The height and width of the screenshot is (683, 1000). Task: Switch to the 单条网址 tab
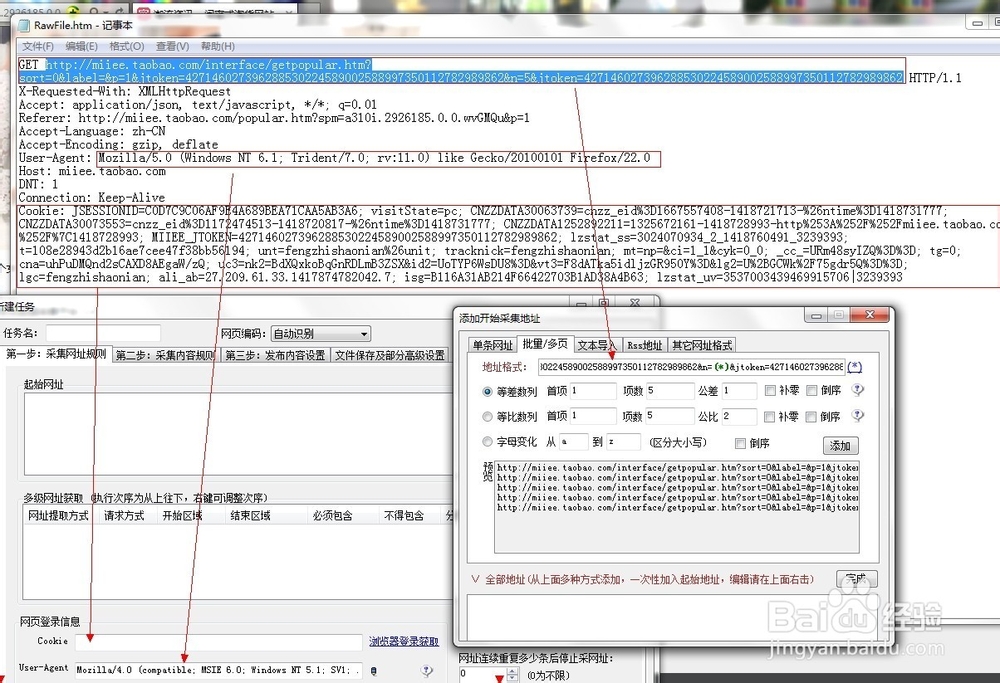tap(492, 345)
